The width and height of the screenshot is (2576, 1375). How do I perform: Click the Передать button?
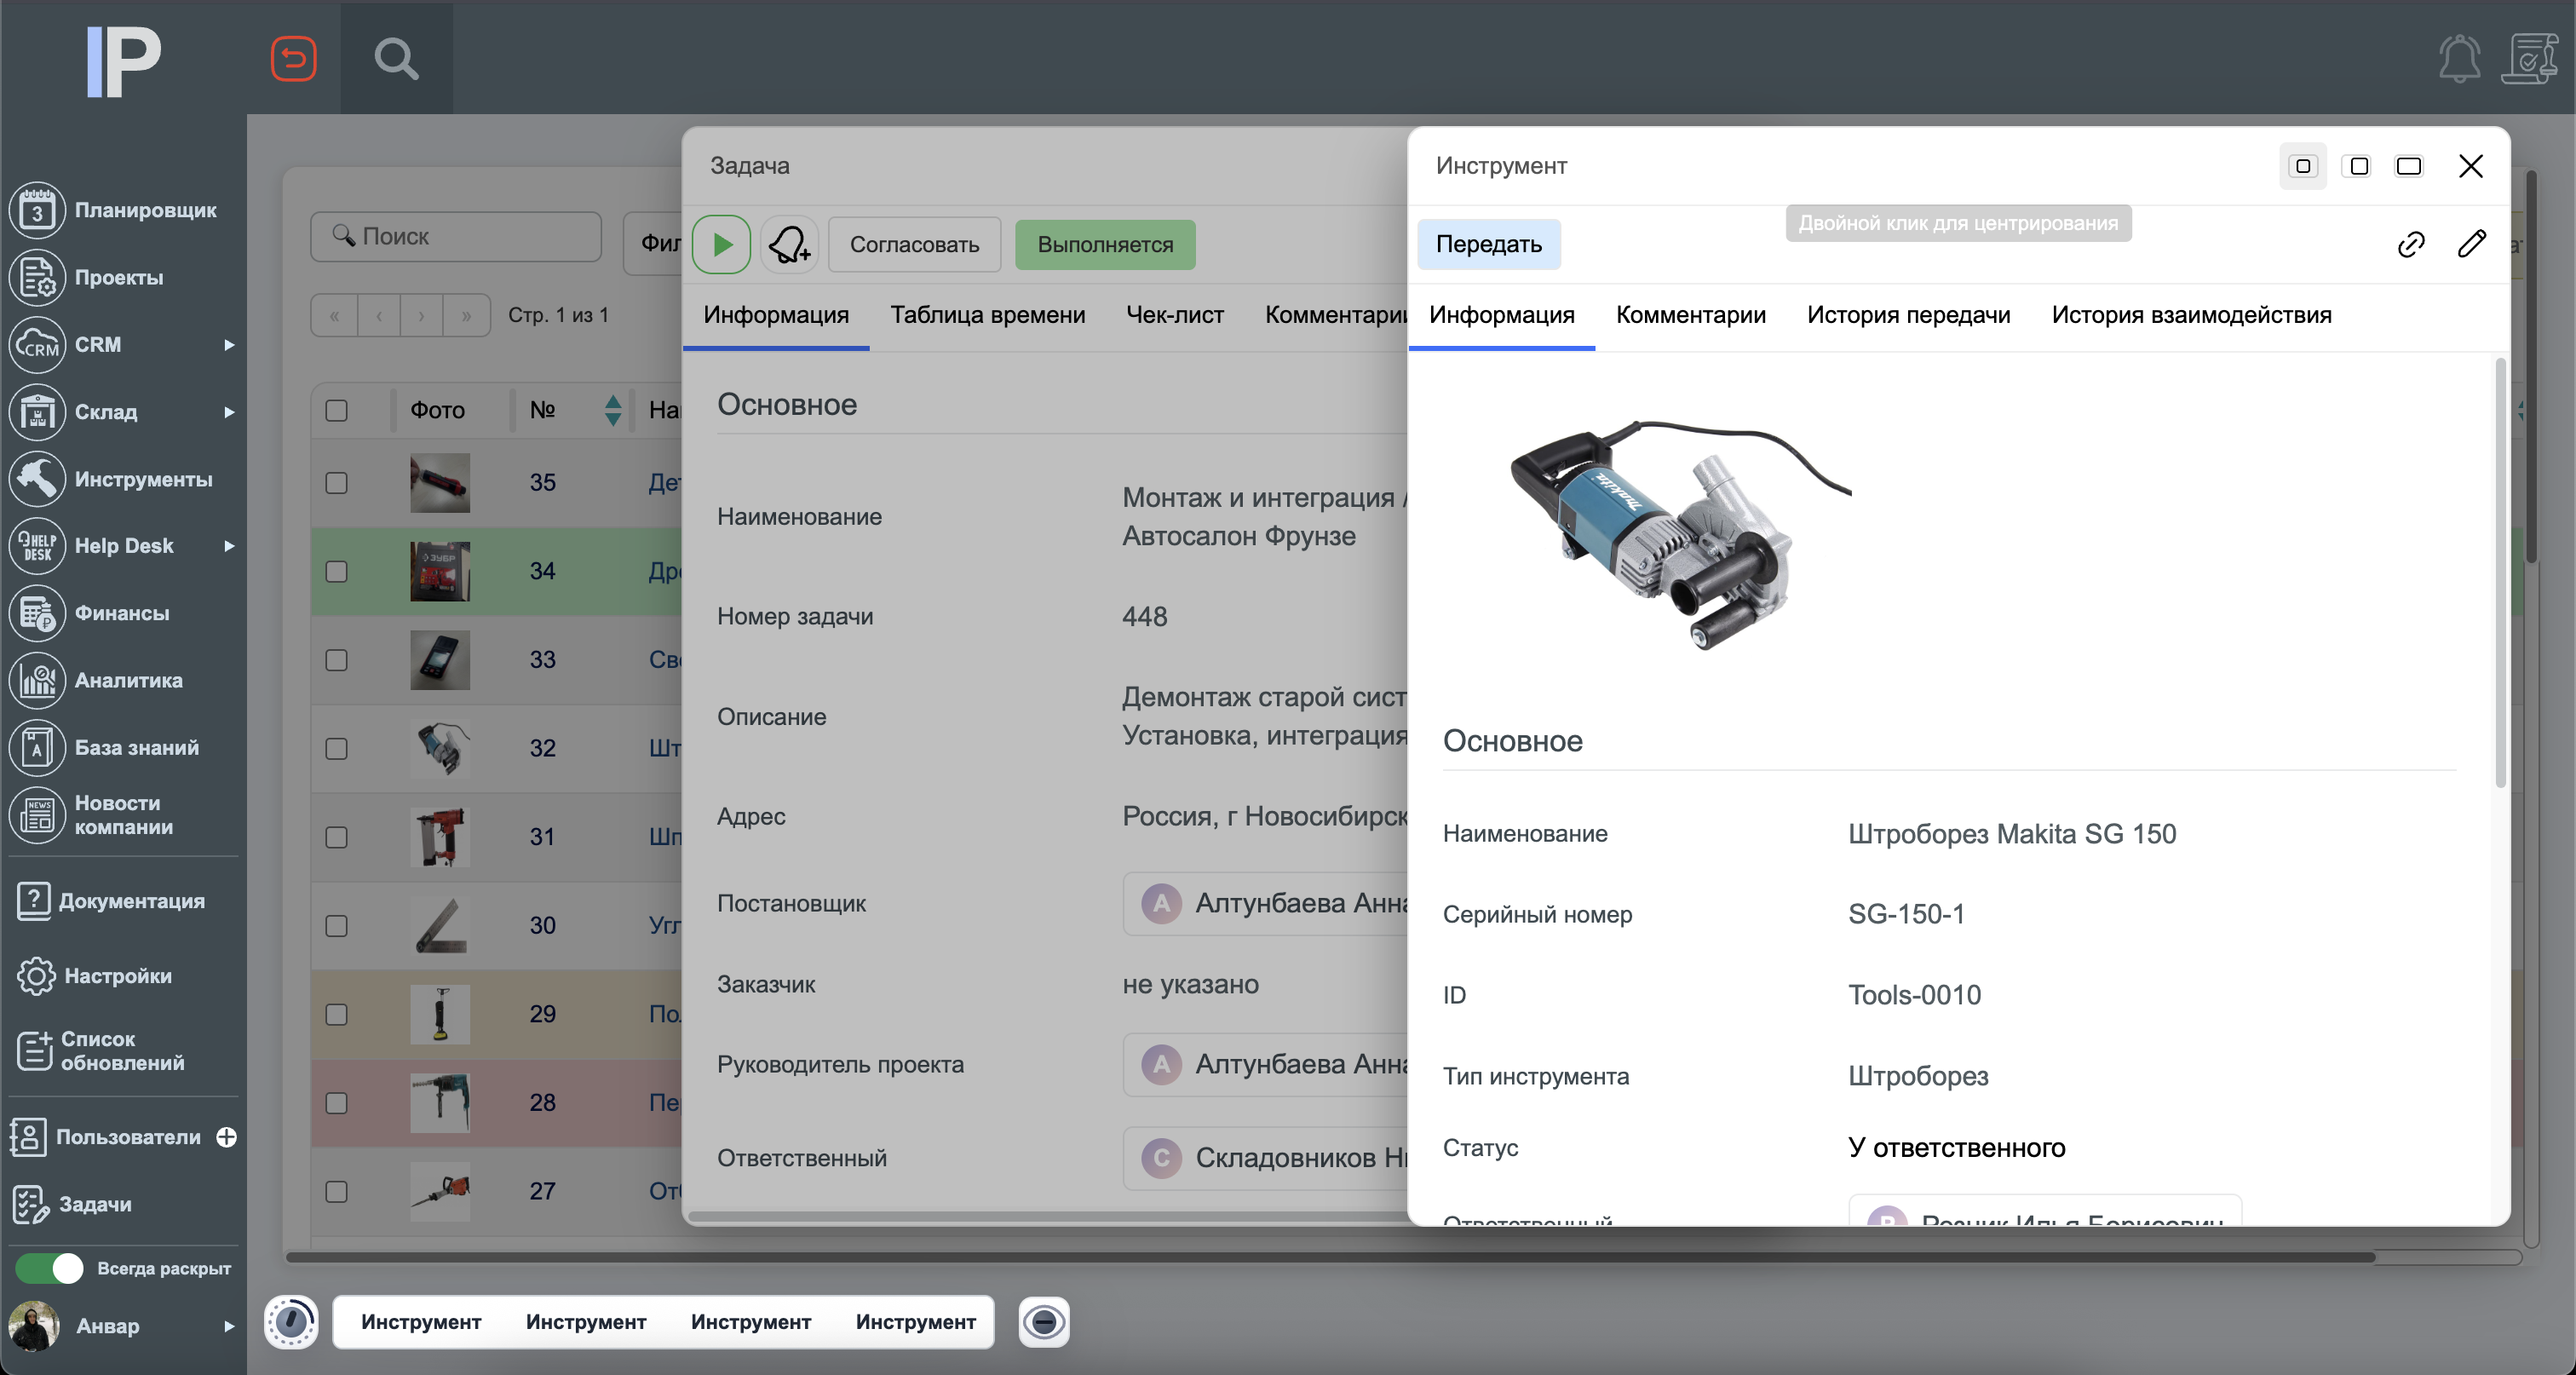click(x=1489, y=244)
